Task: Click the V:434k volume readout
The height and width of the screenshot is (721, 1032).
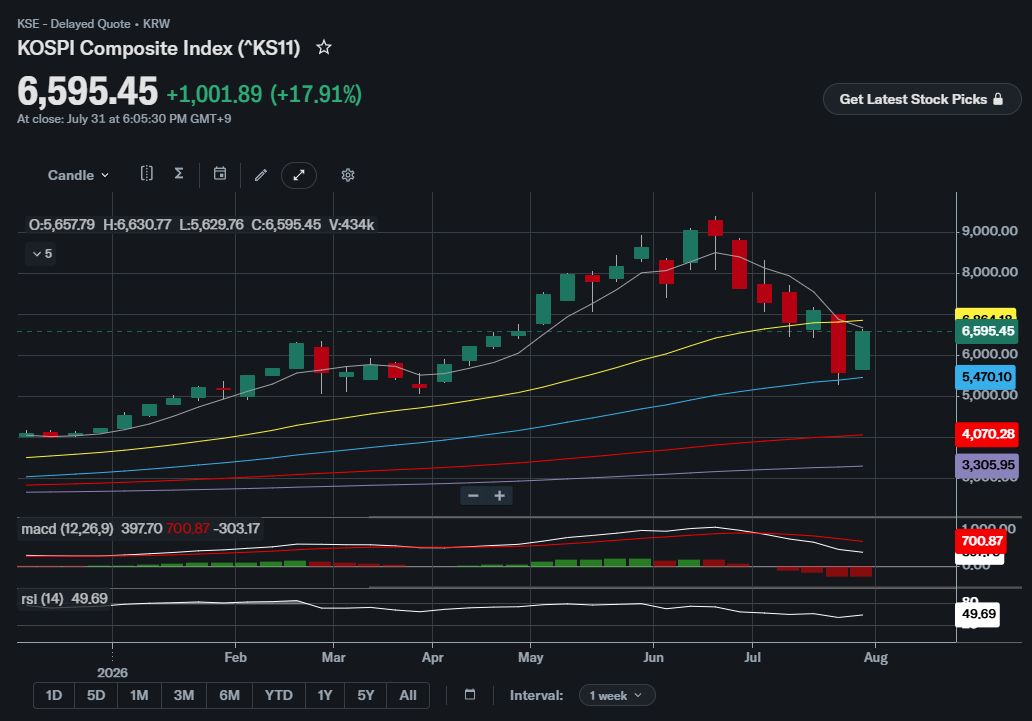Action: pyautogui.click(x=351, y=225)
